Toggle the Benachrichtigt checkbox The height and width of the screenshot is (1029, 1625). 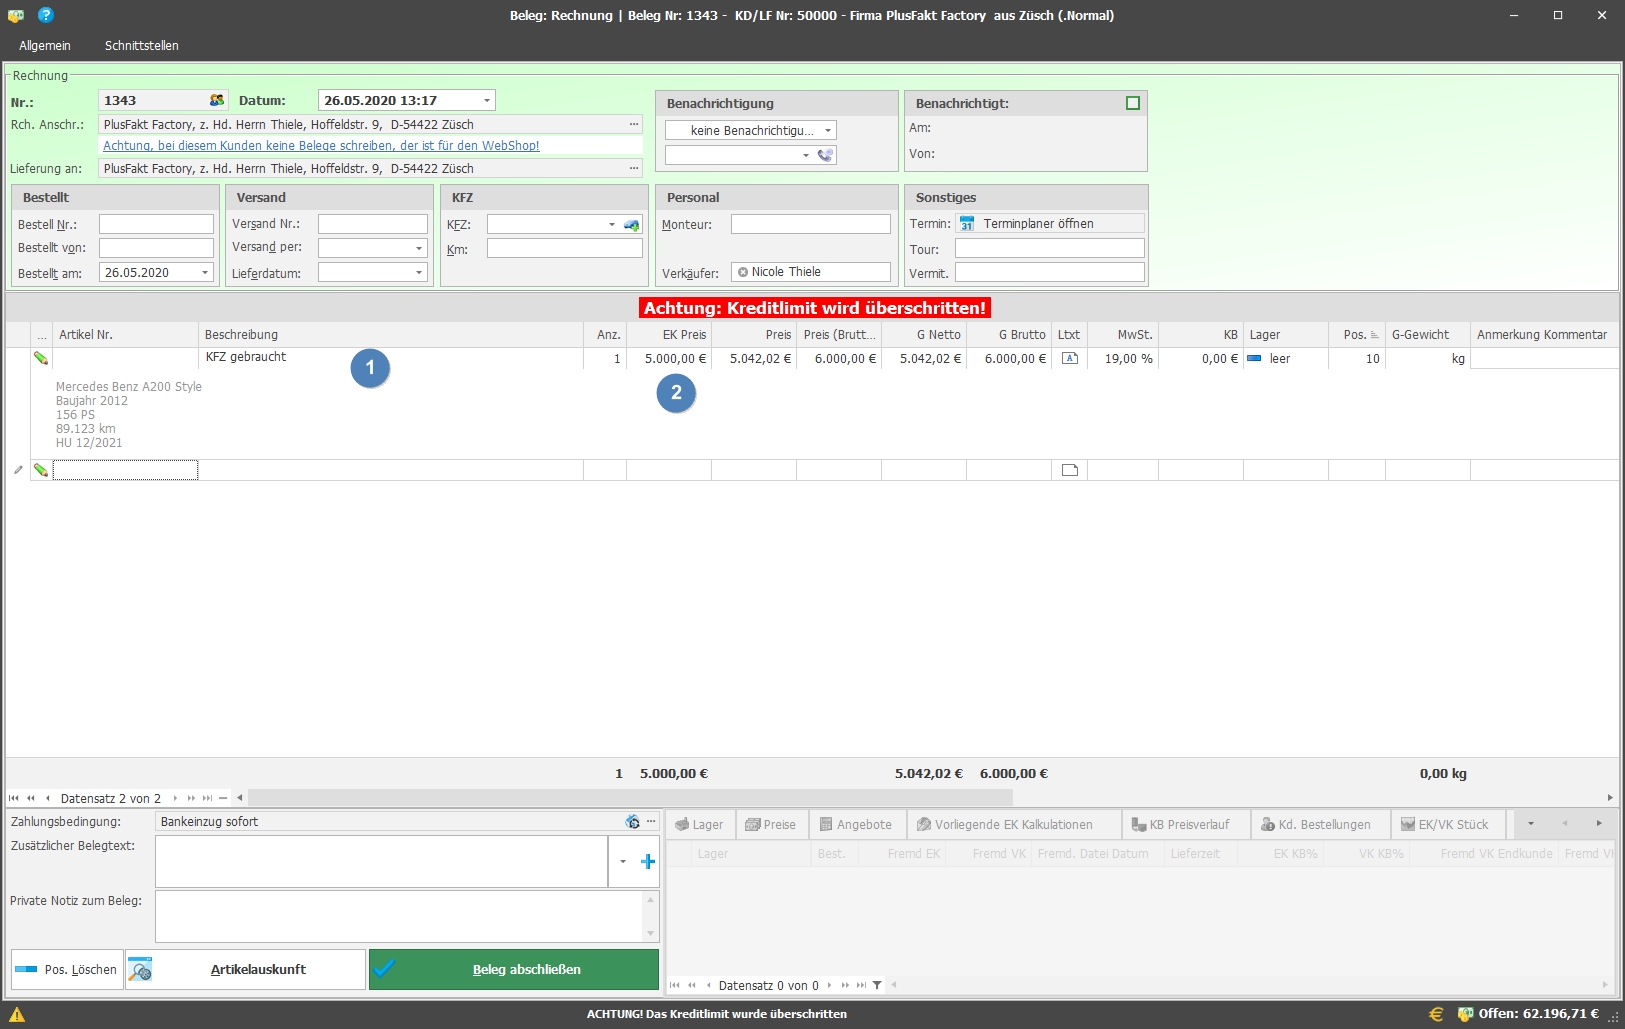point(1133,103)
